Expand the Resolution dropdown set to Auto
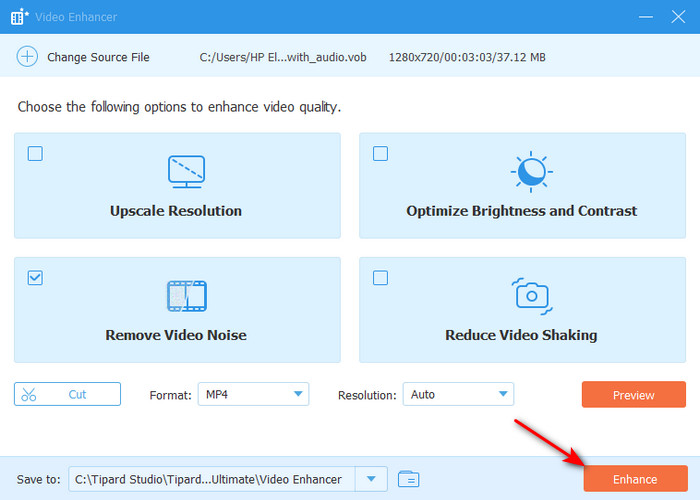Image resolution: width=700 pixels, height=500 pixels. [458, 395]
